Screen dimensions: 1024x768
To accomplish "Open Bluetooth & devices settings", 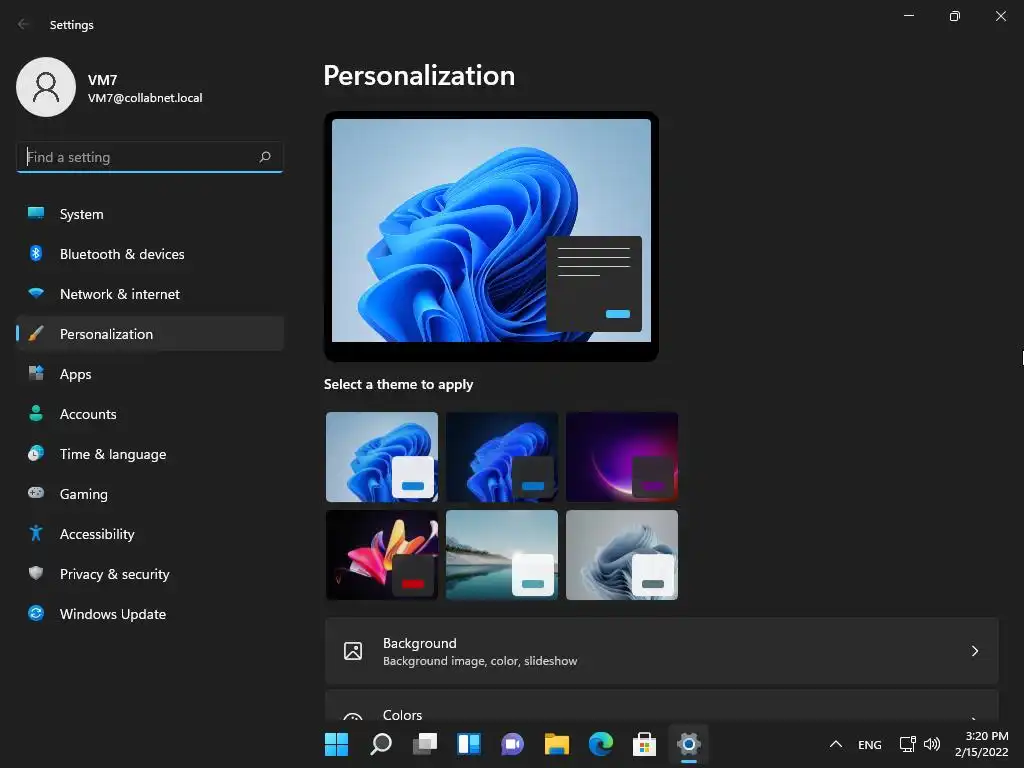I will coord(150,253).
